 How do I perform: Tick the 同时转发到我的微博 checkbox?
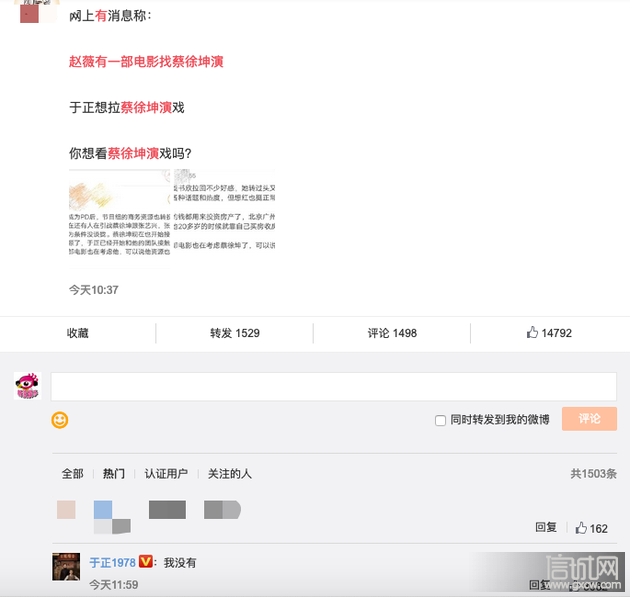pyautogui.click(x=440, y=420)
